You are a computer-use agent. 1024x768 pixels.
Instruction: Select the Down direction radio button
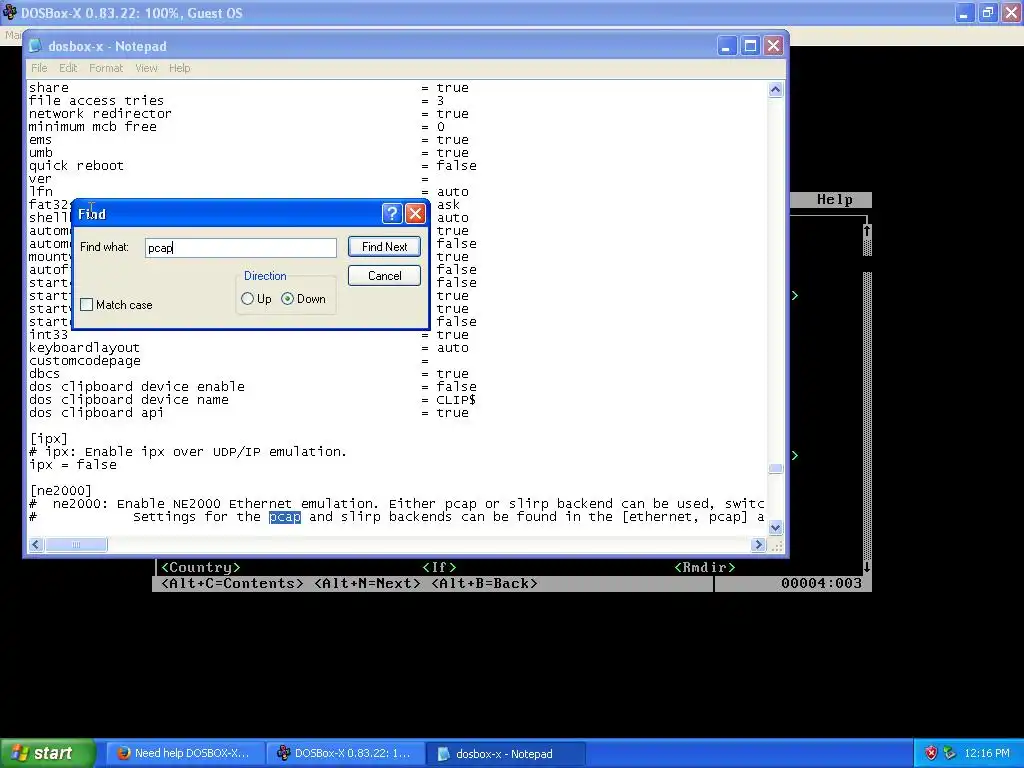tap(287, 298)
